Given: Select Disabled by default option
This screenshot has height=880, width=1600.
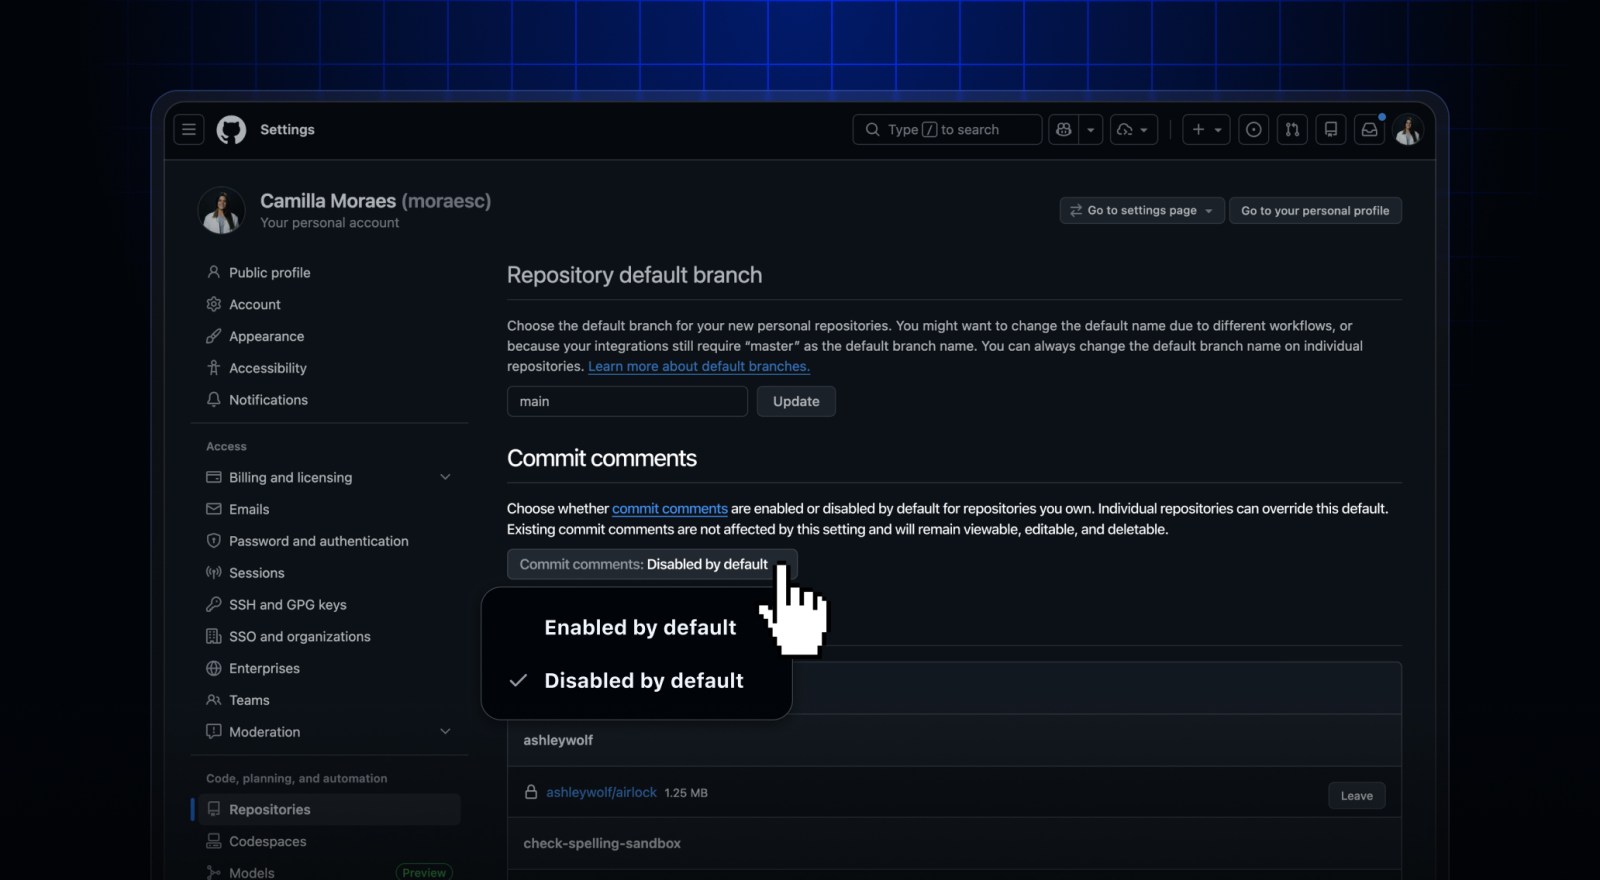Looking at the screenshot, I should pyautogui.click(x=644, y=681).
